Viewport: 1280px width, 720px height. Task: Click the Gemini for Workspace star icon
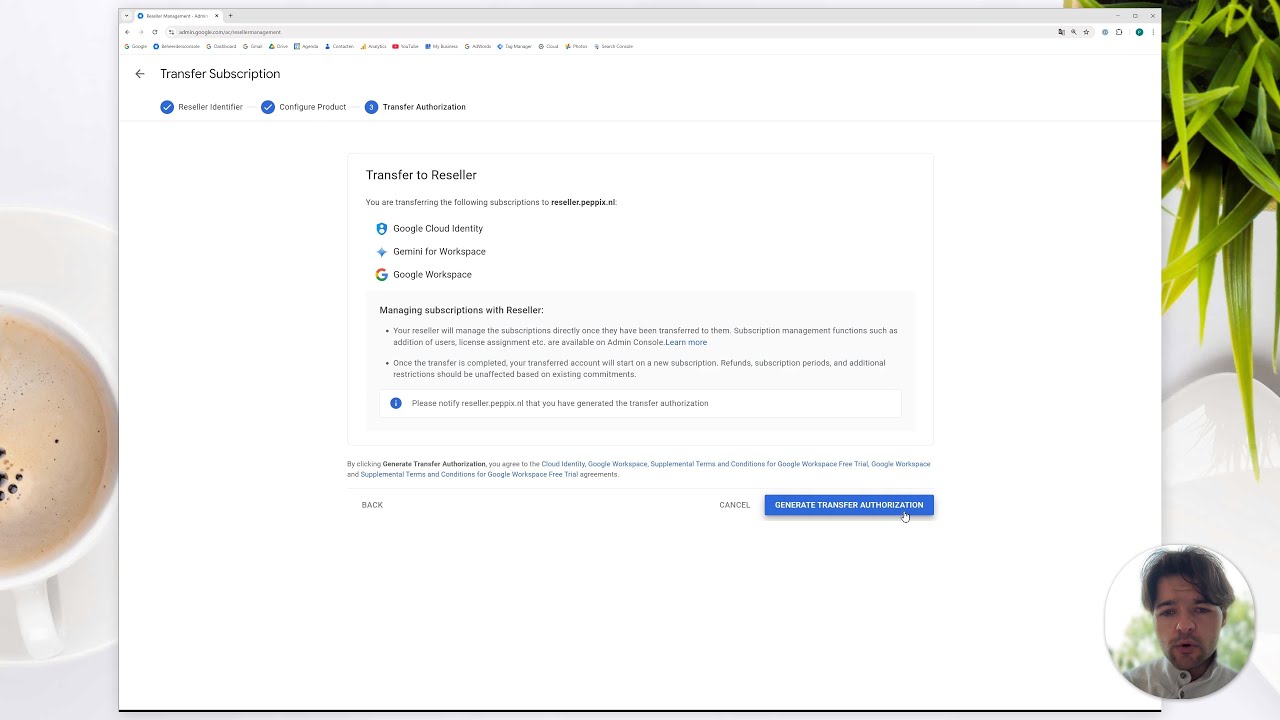[381, 252]
